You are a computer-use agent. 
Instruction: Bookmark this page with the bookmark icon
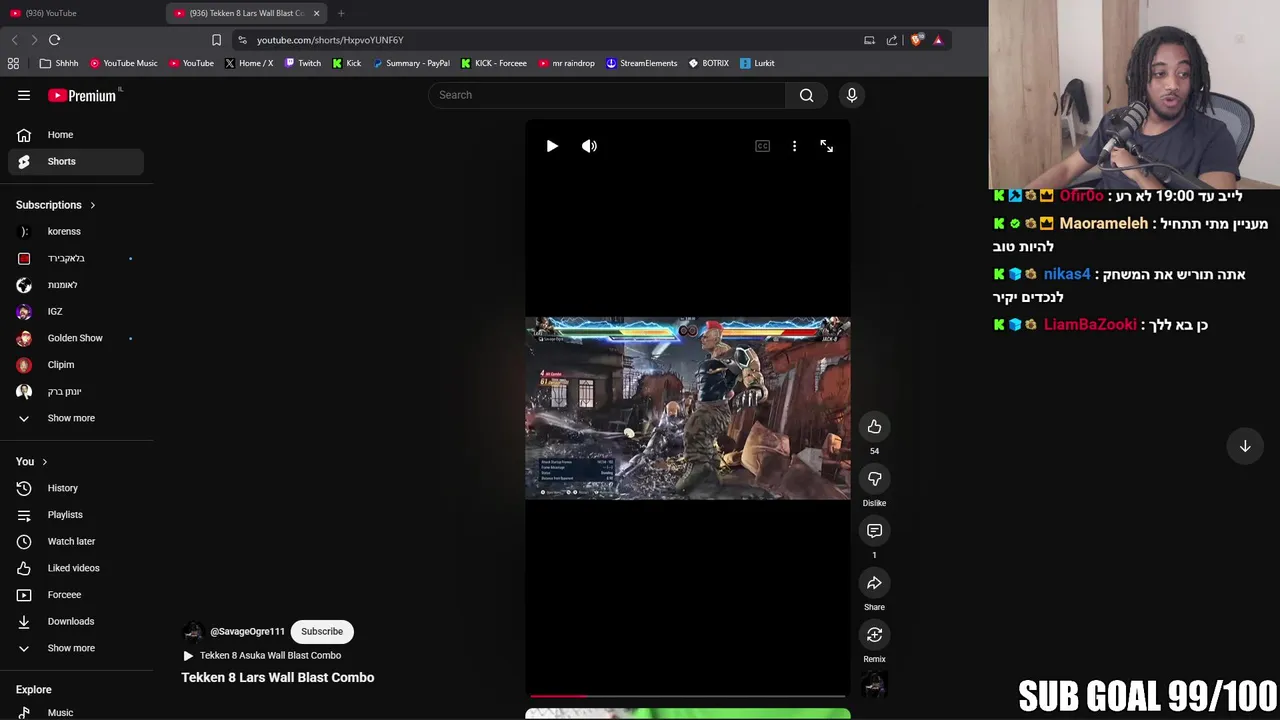point(216,40)
